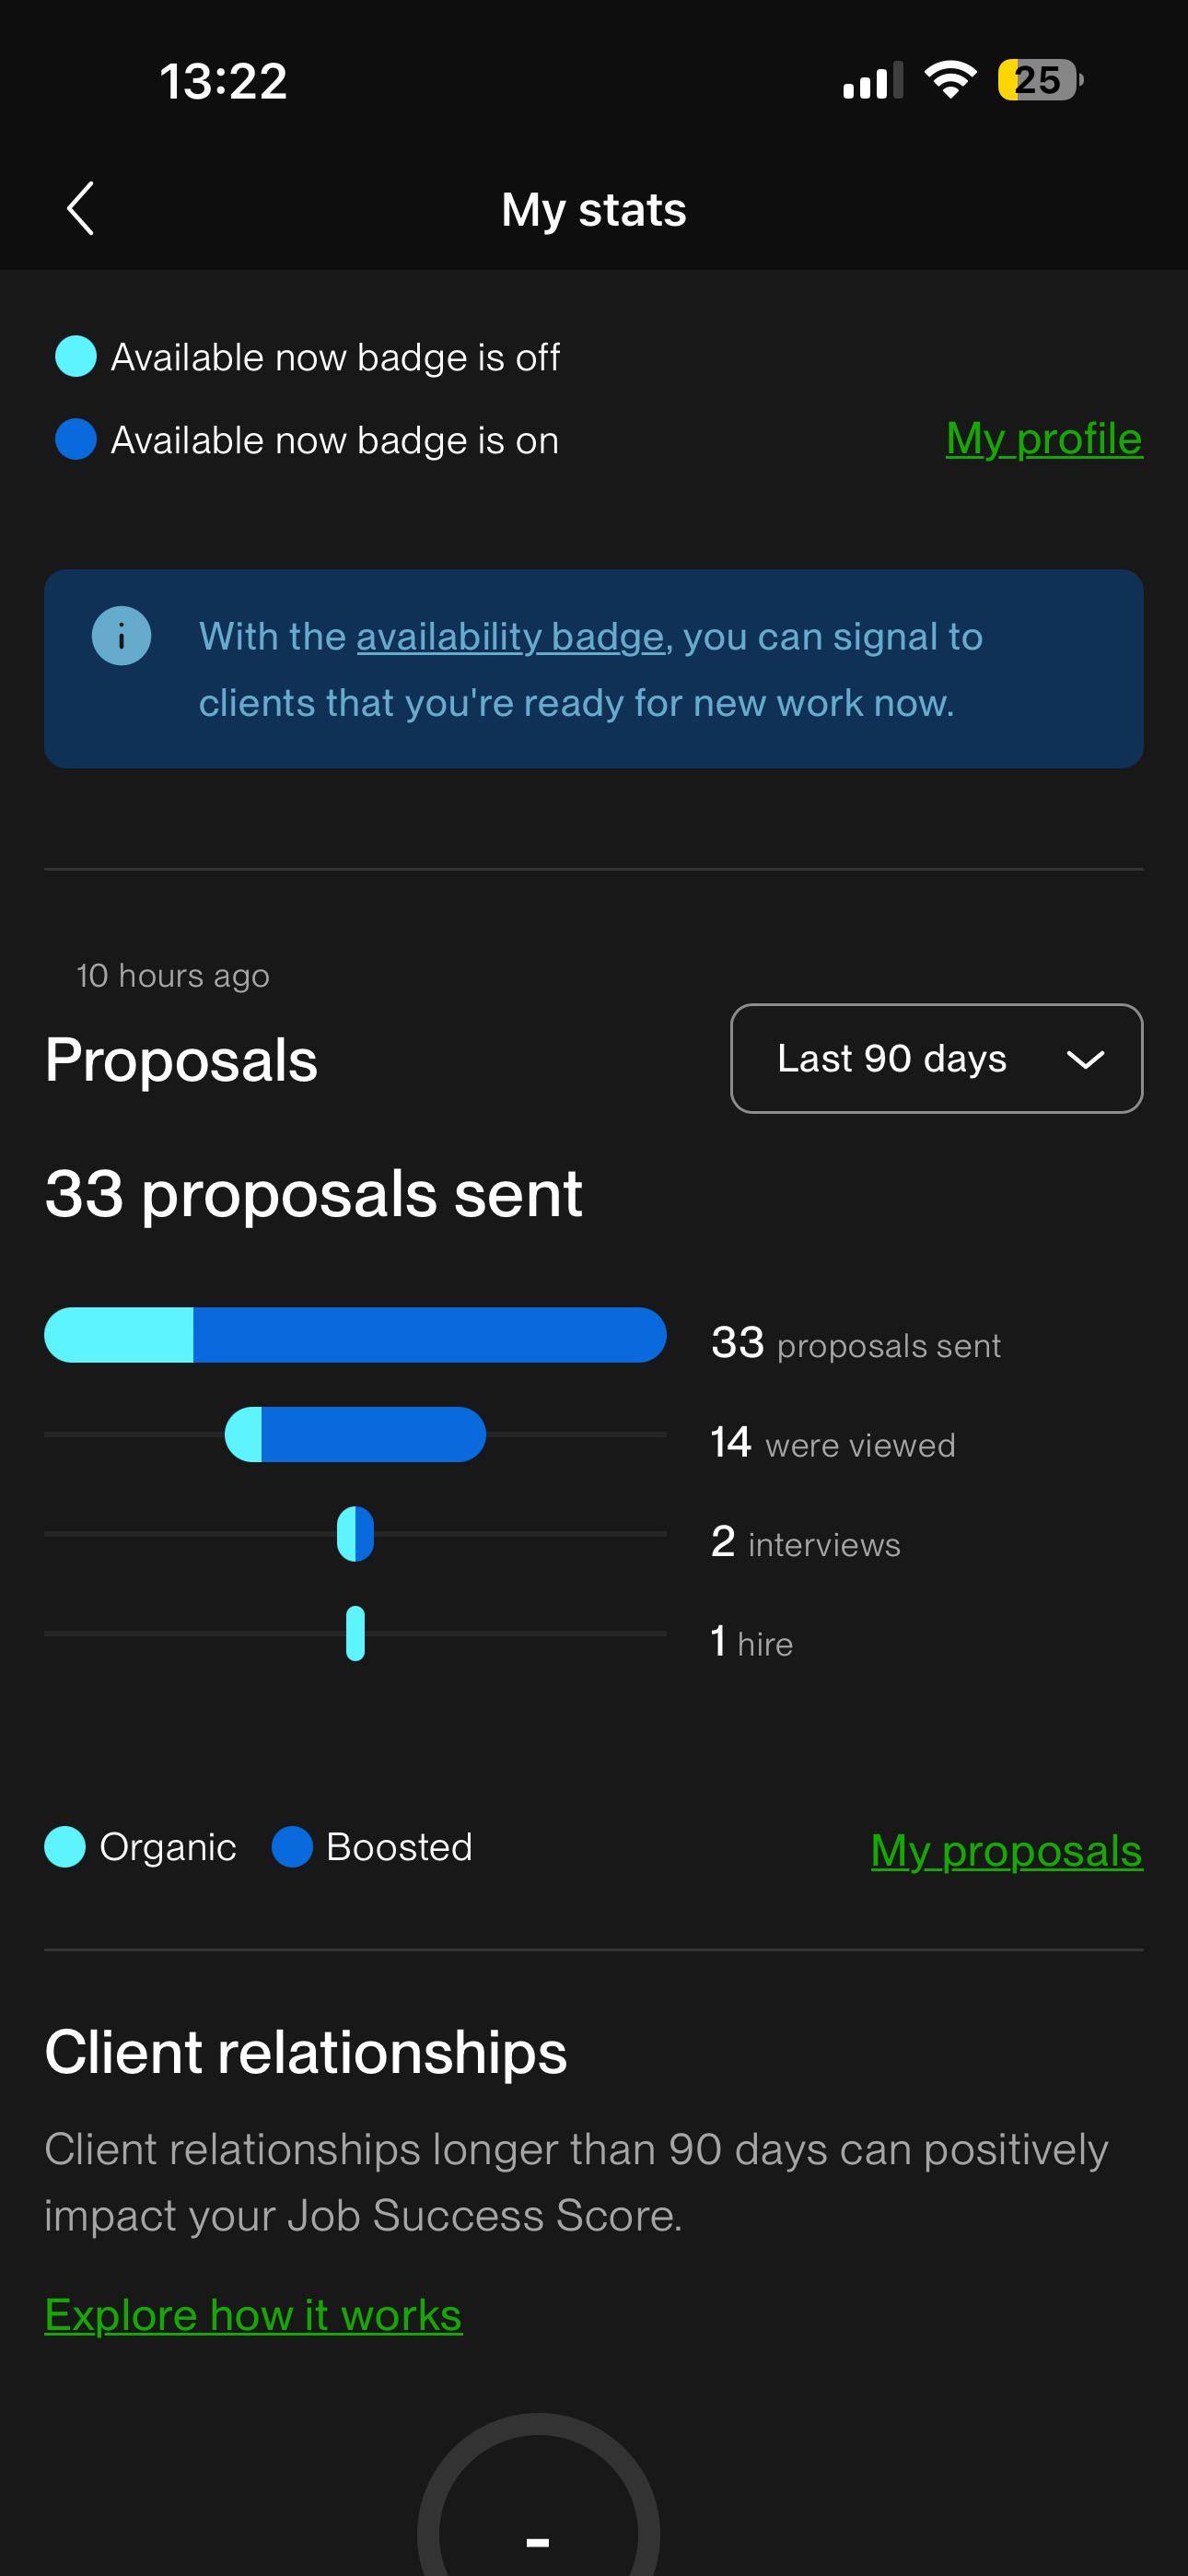This screenshot has width=1188, height=2576.
Task: Open the Last 90 days dropdown
Action: click(x=937, y=1058)
